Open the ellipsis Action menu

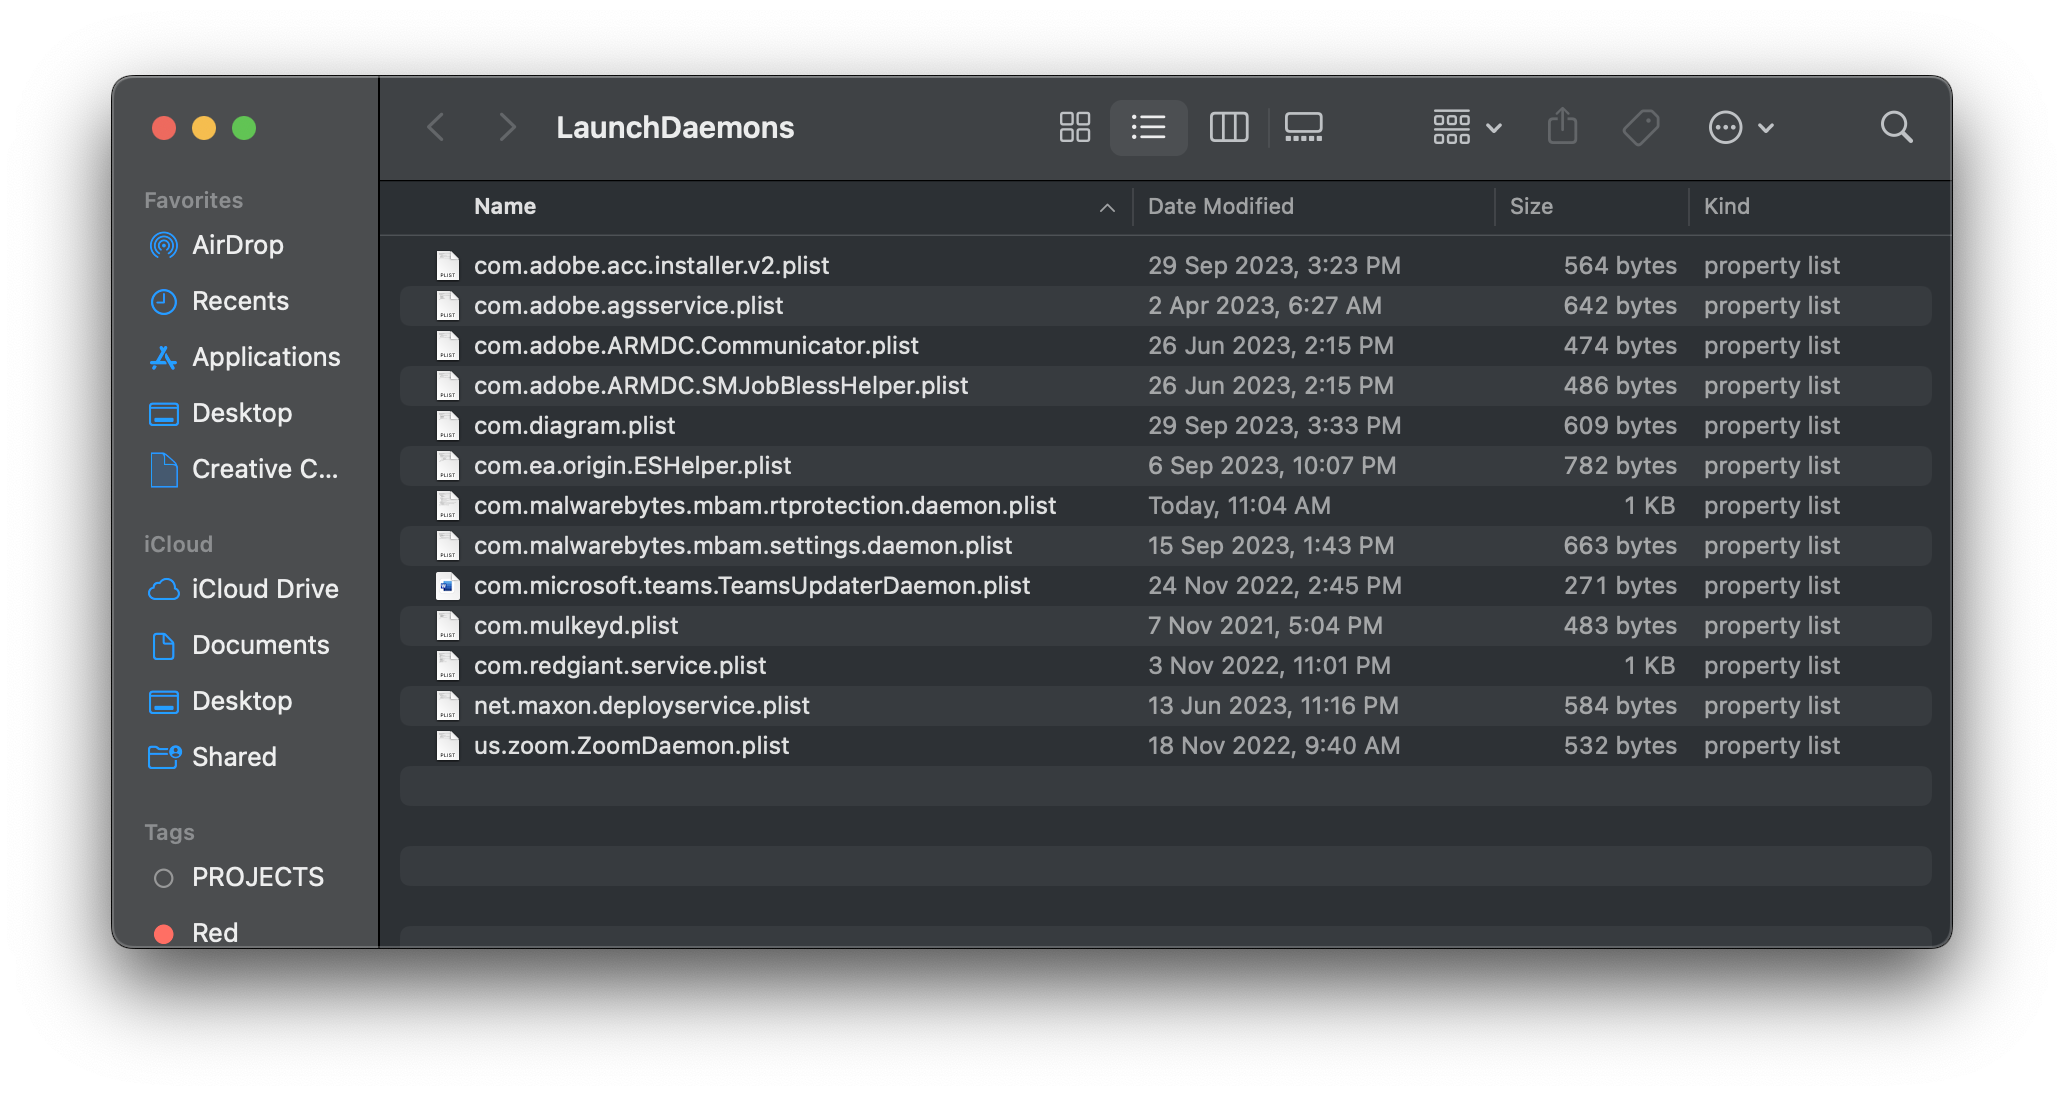pyautogui.click(x=1739, y=127)
